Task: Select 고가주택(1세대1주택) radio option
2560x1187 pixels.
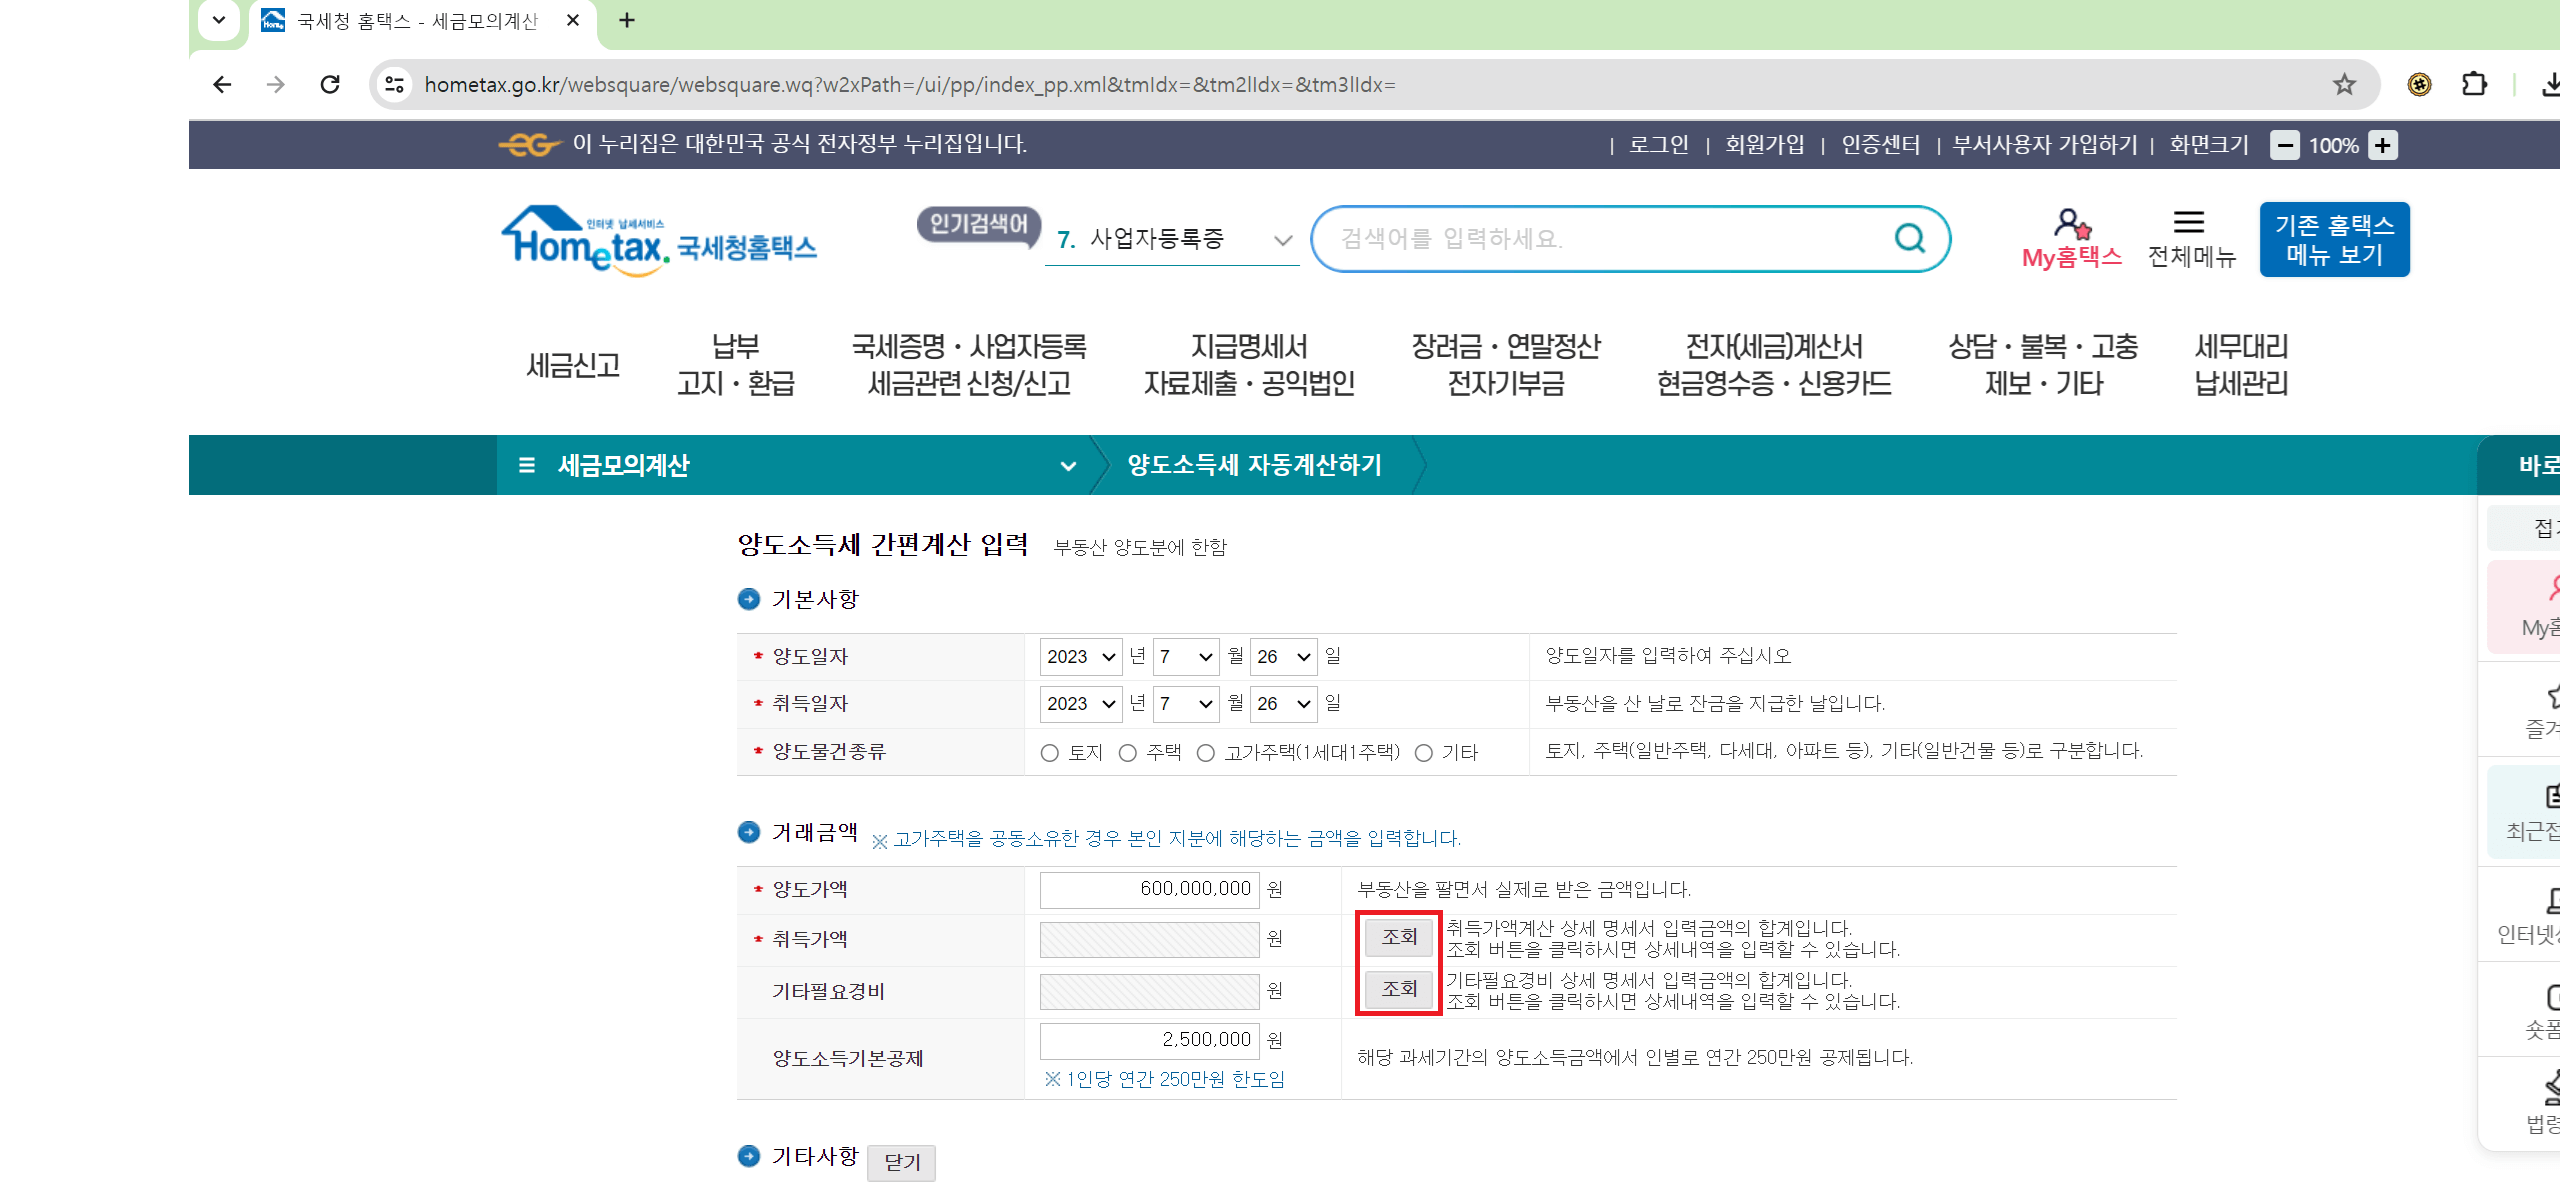Action: 1206,753
